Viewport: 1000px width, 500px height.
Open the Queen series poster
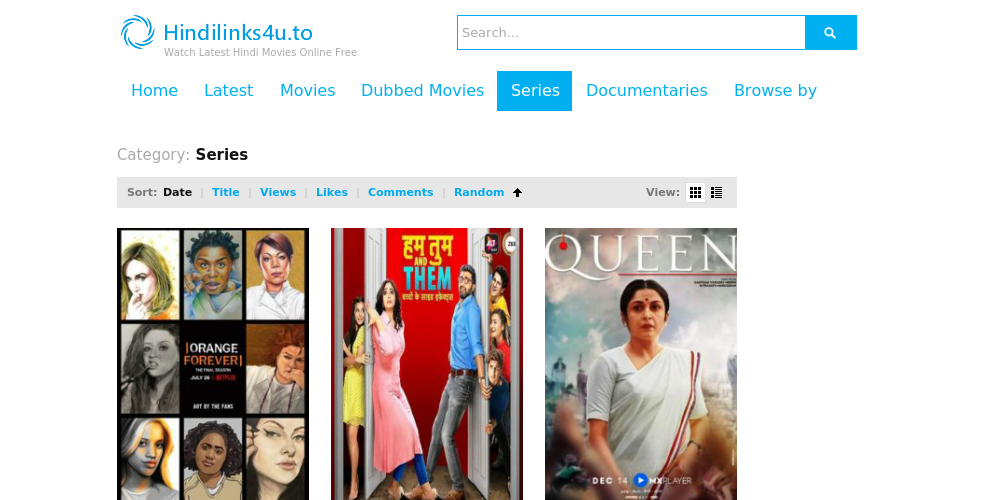641,364
